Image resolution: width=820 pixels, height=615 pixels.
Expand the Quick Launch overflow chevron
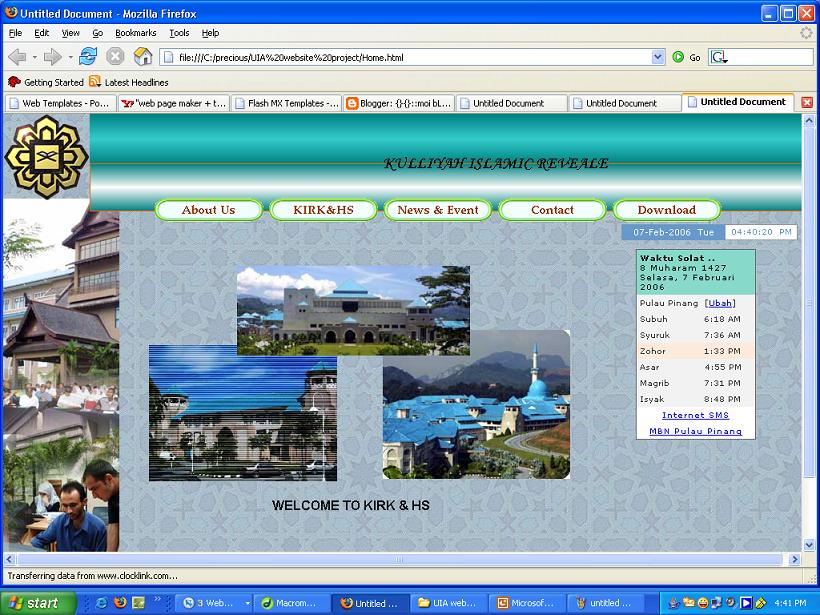tap(157, 599)
